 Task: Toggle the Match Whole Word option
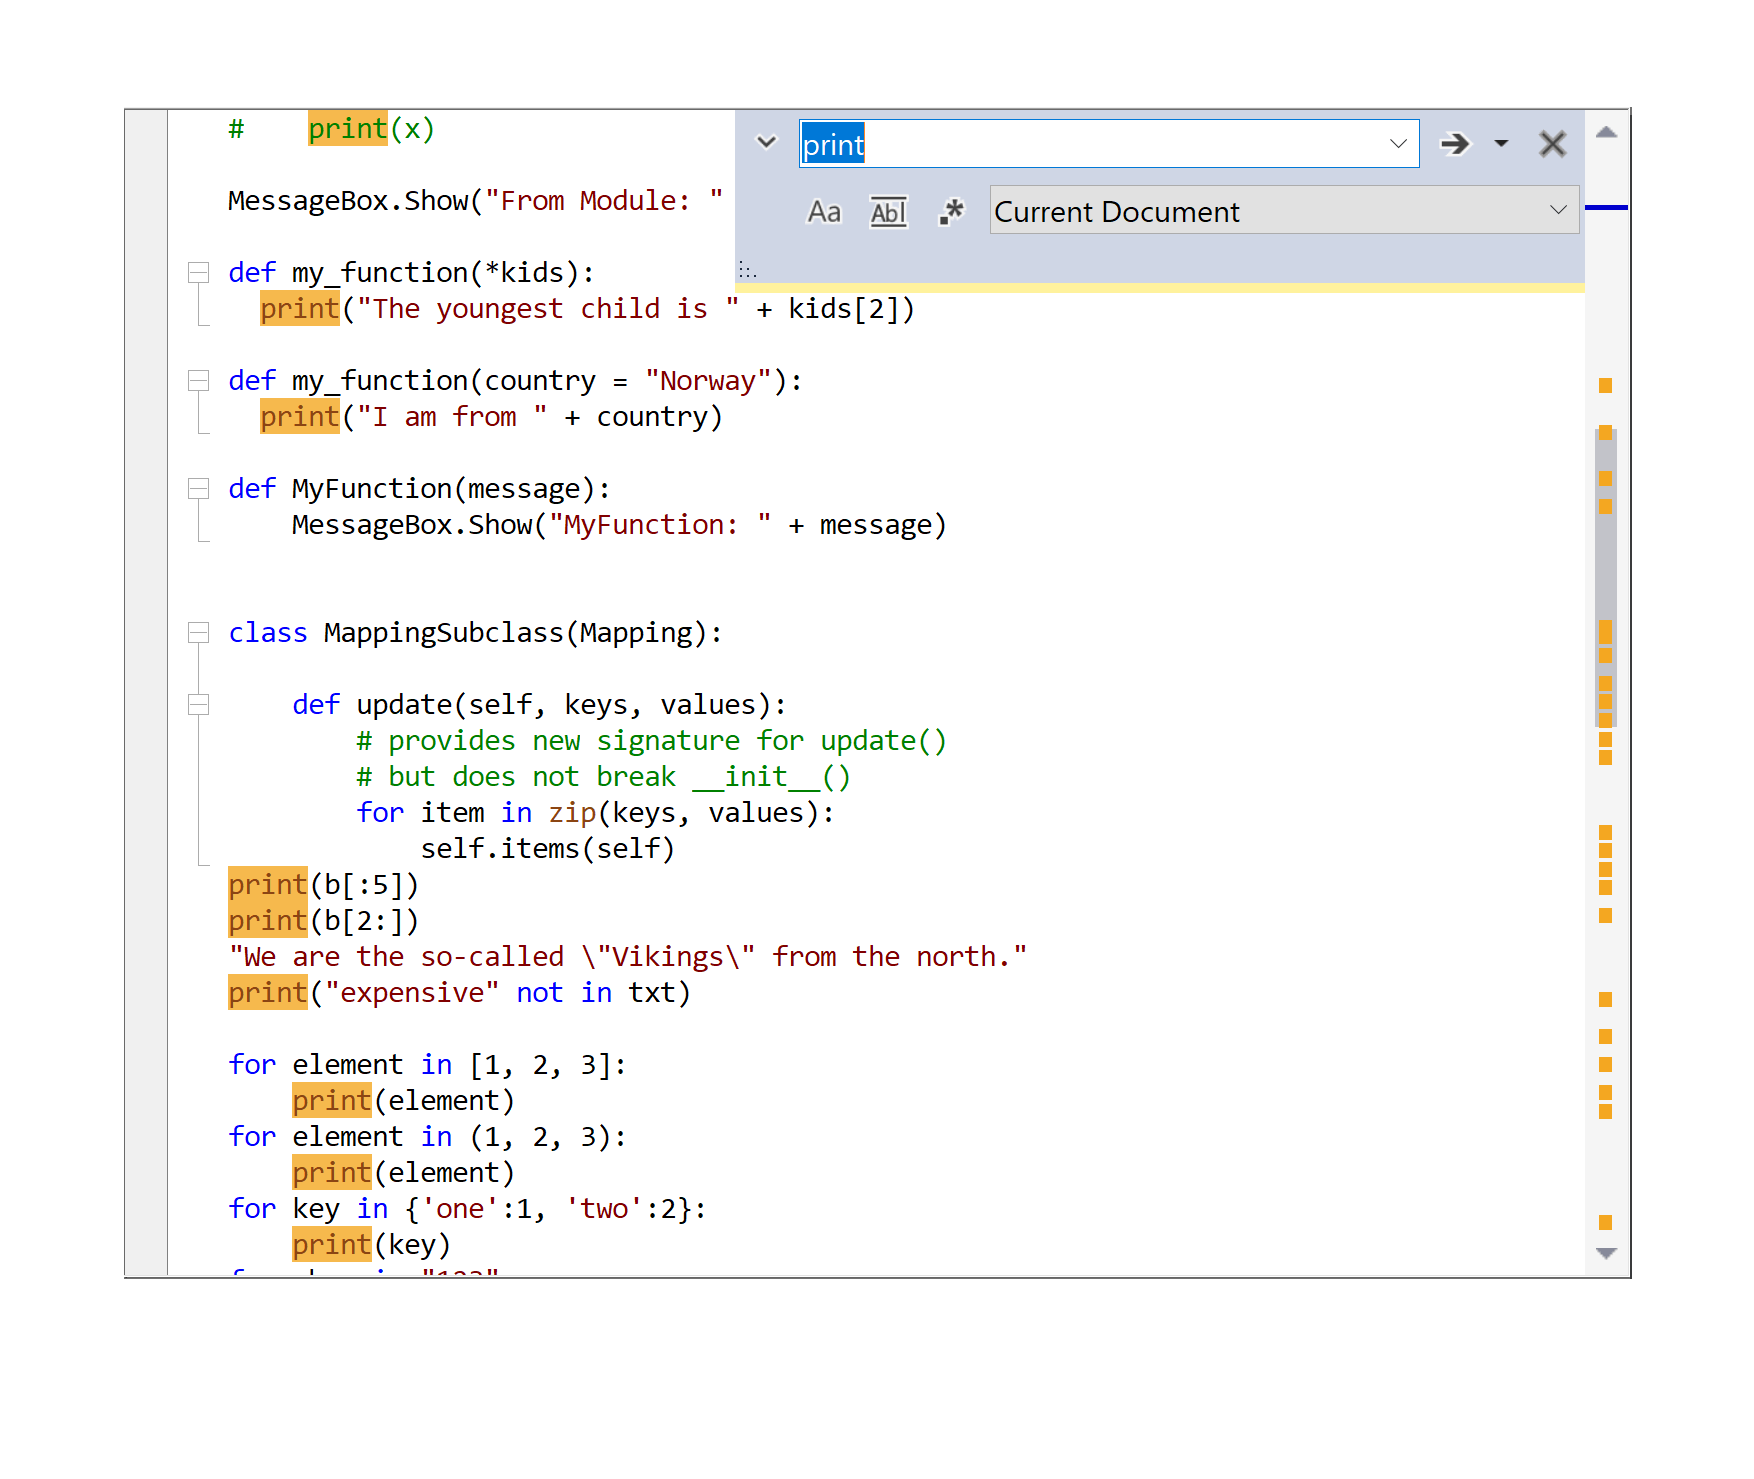pos(888,211)
